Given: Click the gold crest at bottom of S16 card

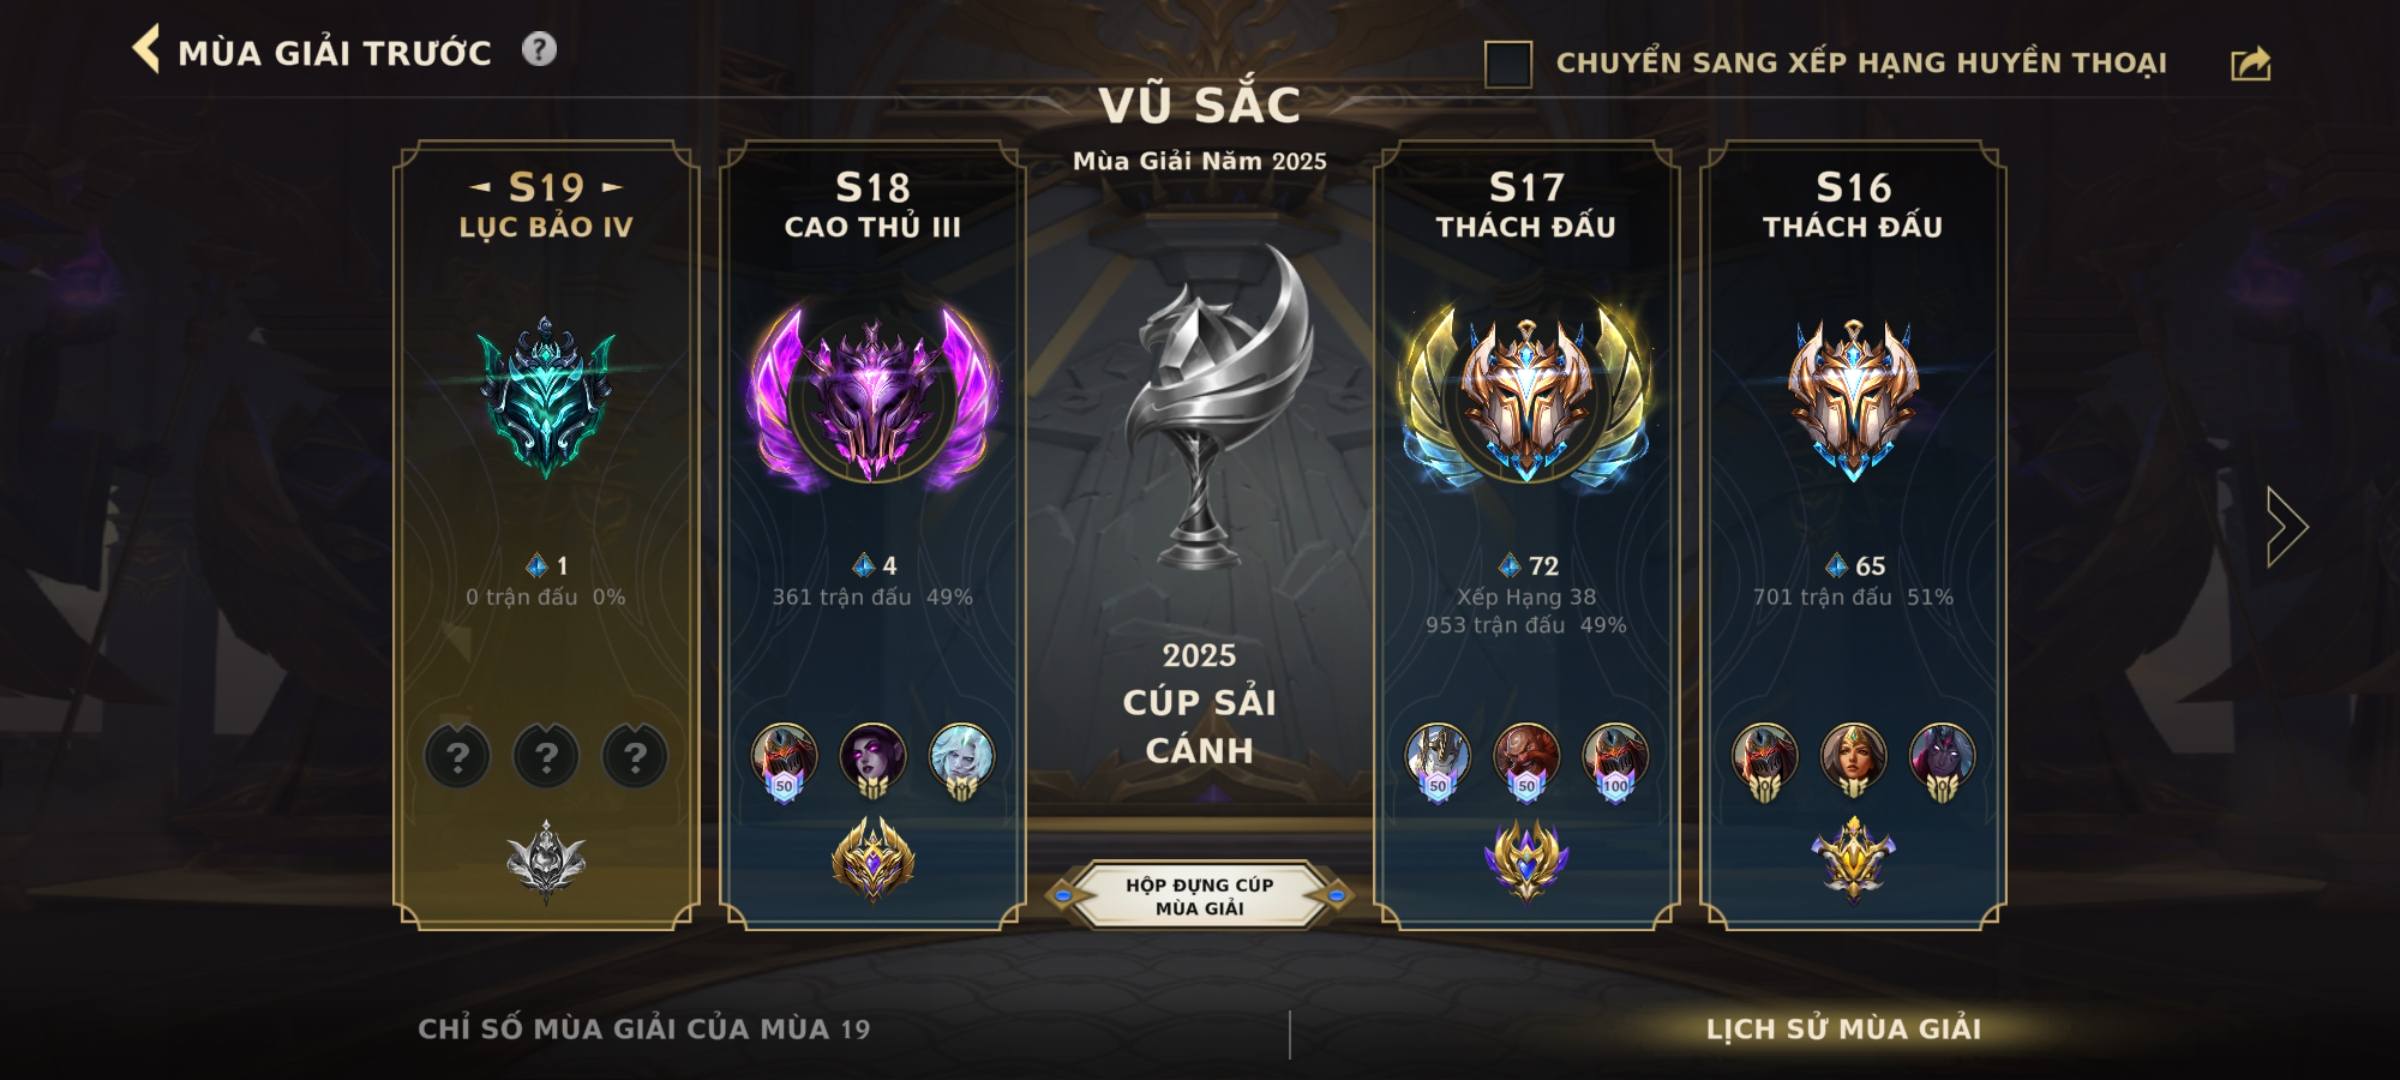Looking at the screenshot, I should pyautogui.click(x=1853, y=860).
